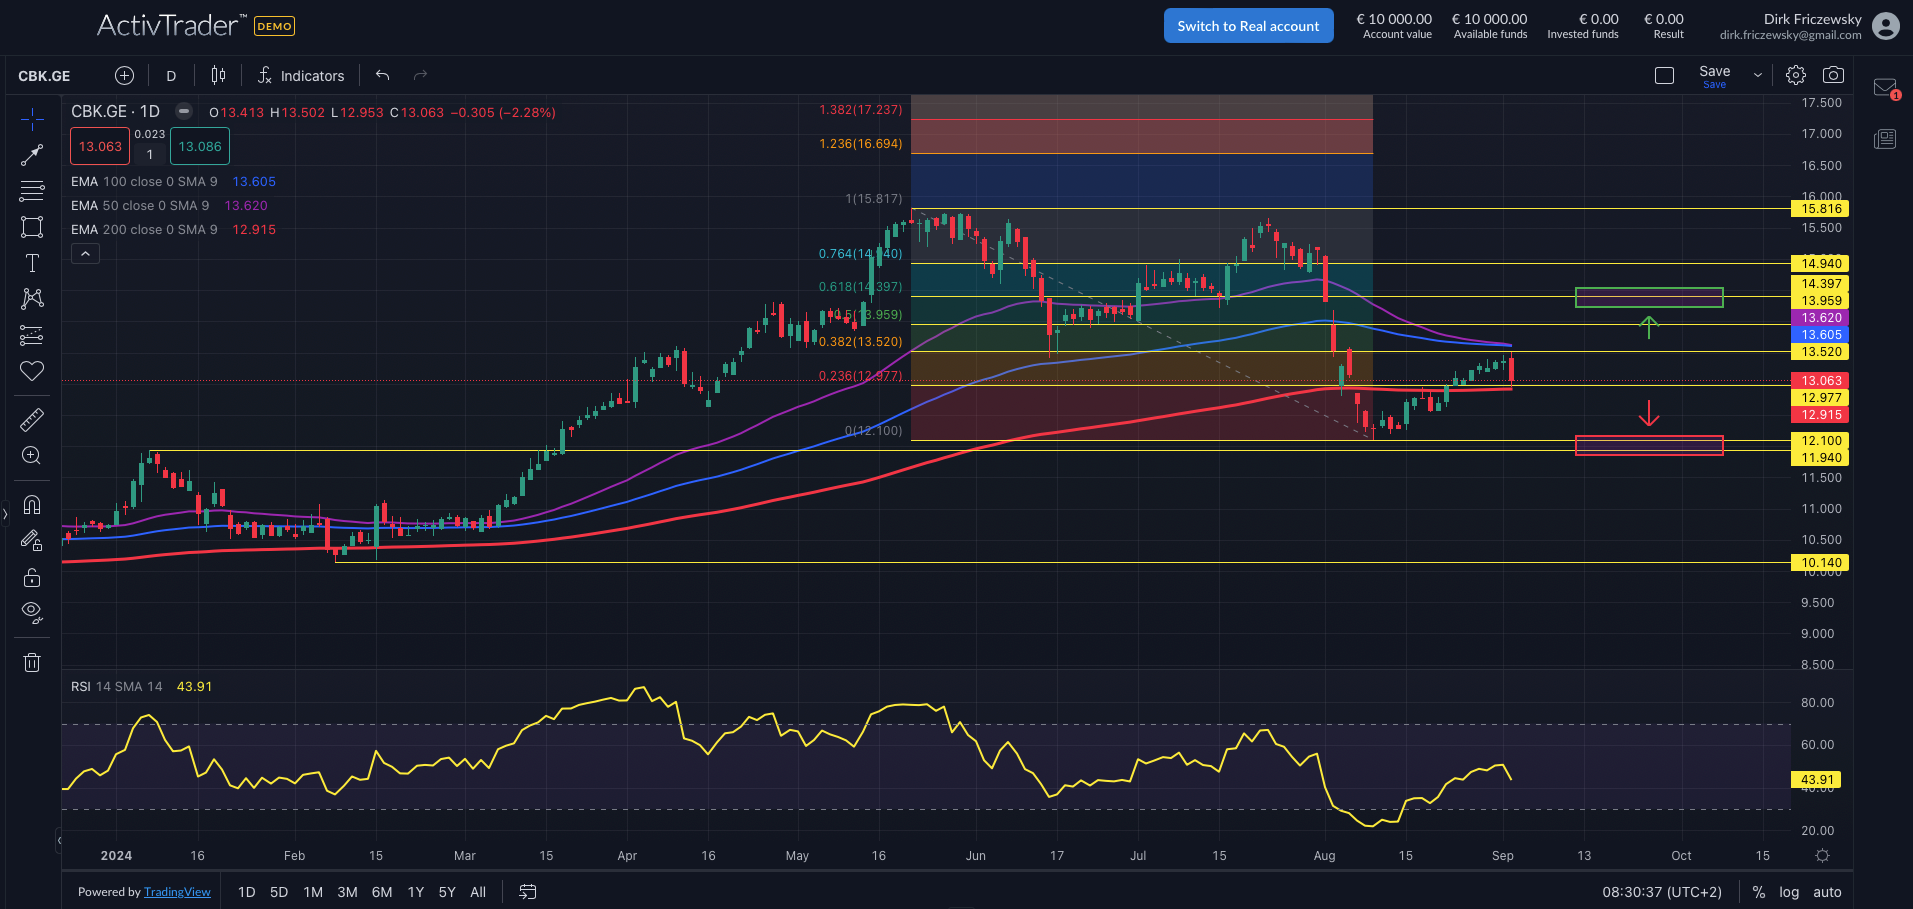
Task: Open chart settings gear in top toolbar
Action: tap(1796, 75)
